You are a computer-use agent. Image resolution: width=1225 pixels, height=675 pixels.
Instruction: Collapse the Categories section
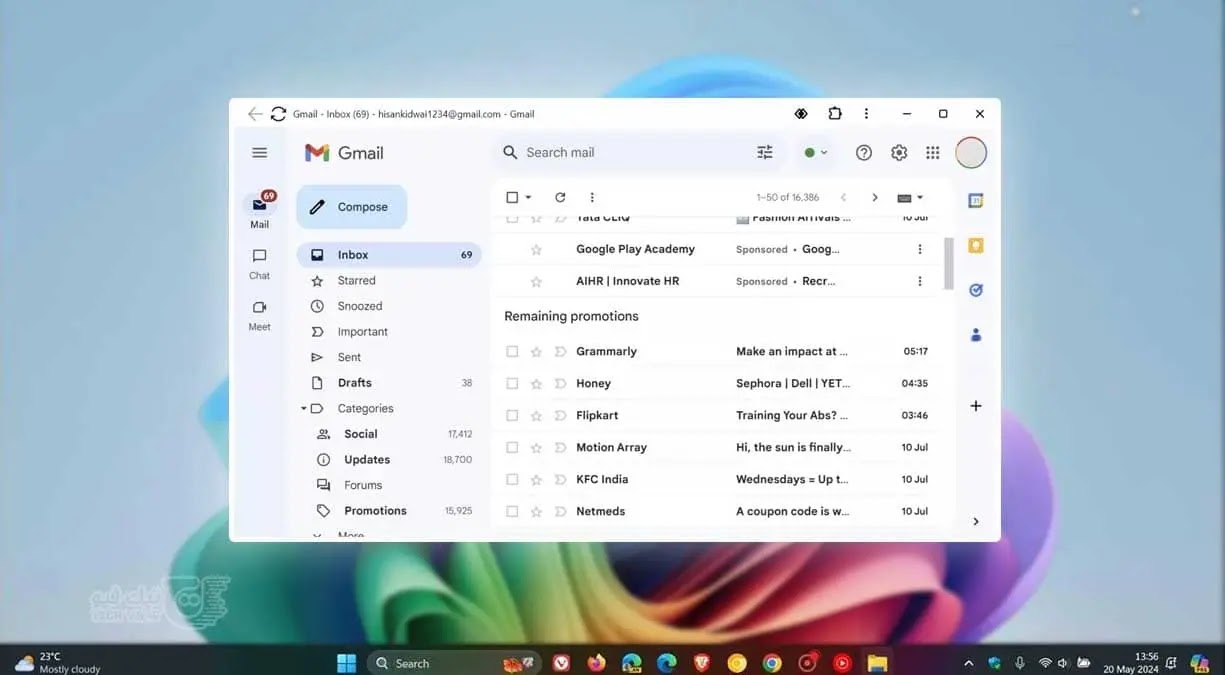pyautogui.click(x=304, y=409)
